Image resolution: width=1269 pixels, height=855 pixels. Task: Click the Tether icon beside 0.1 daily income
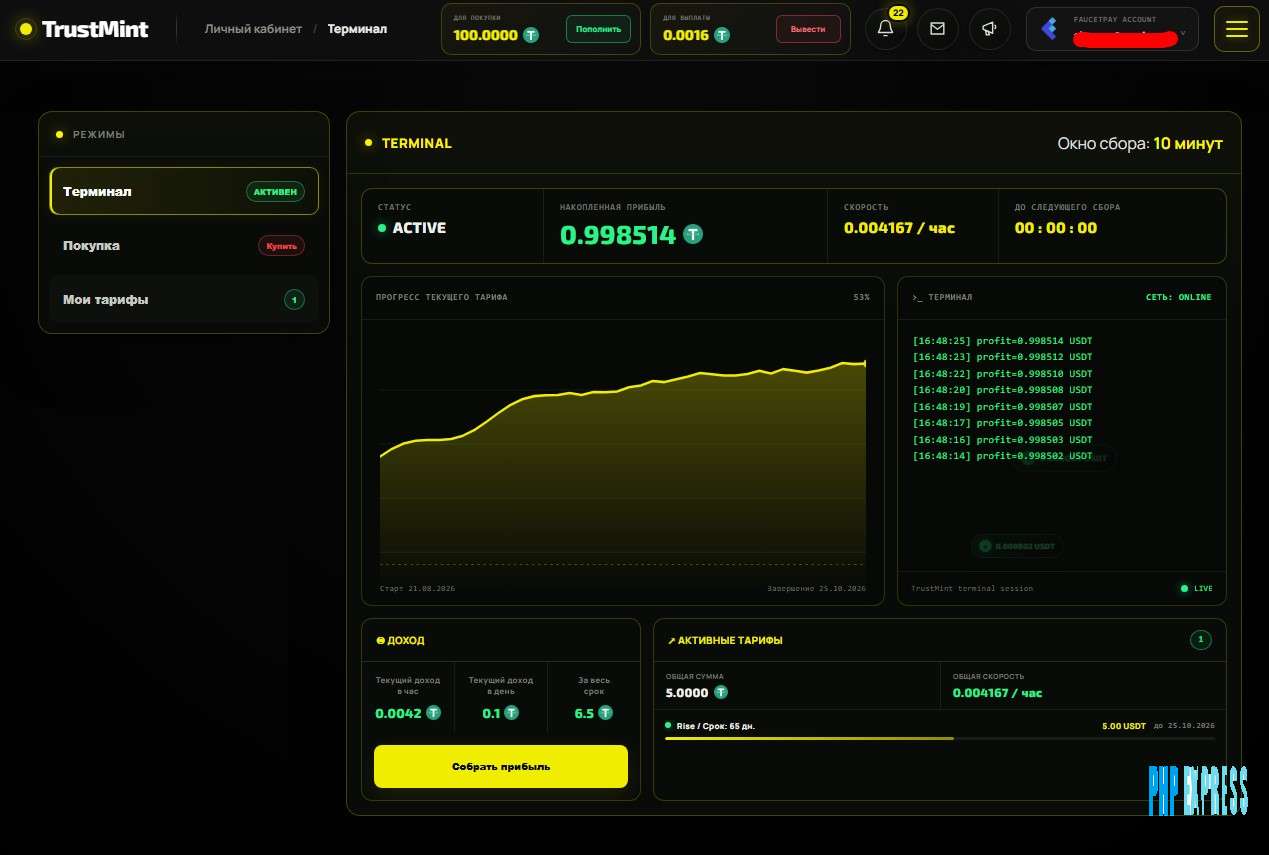pyautogui.click(x=511, y=713)
